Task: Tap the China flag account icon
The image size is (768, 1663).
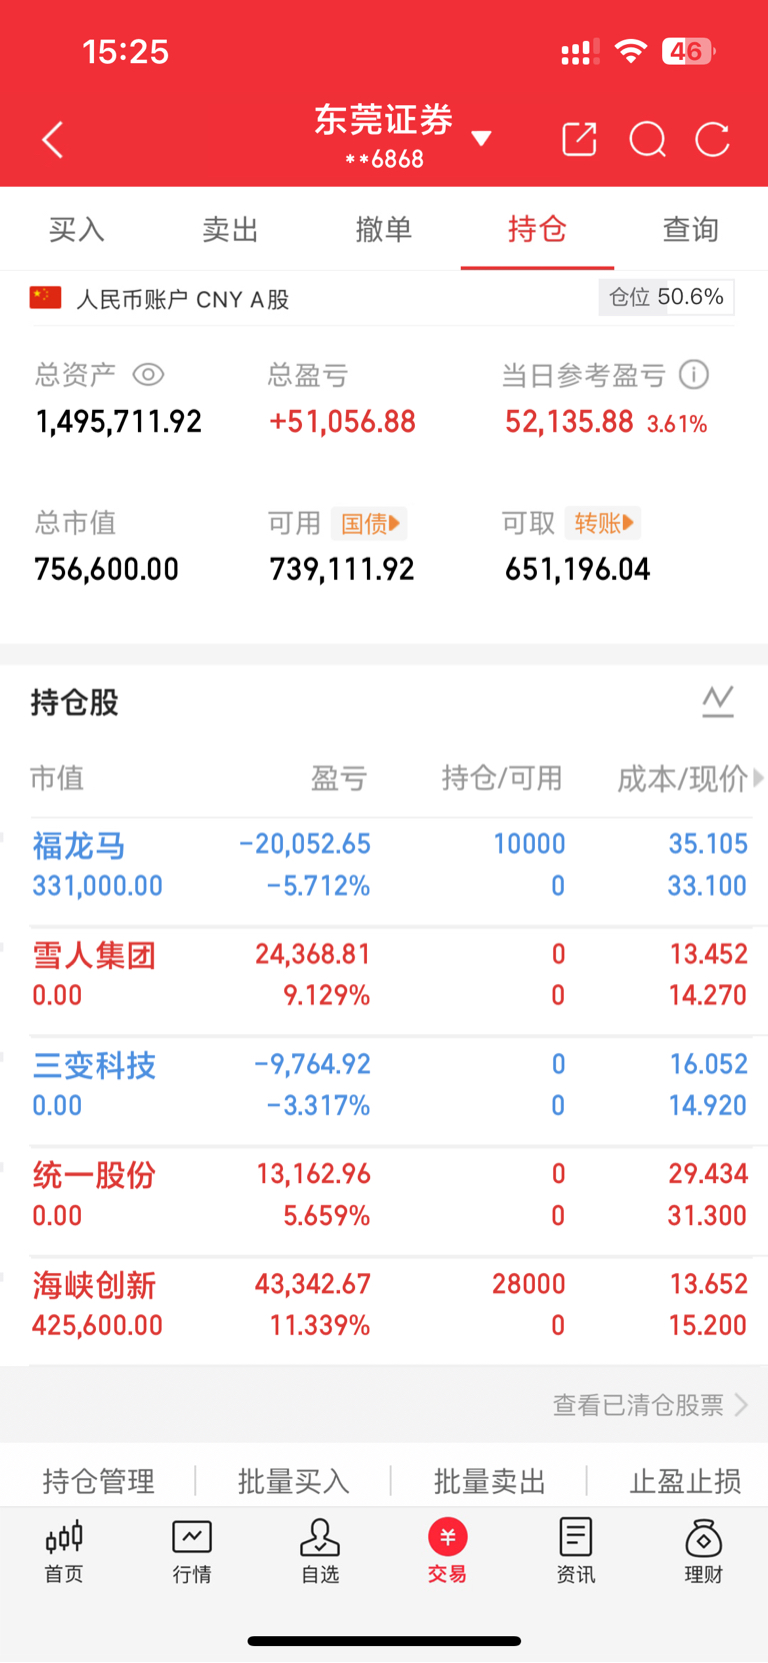Action: pyautogui.click(x=46, y=298)
